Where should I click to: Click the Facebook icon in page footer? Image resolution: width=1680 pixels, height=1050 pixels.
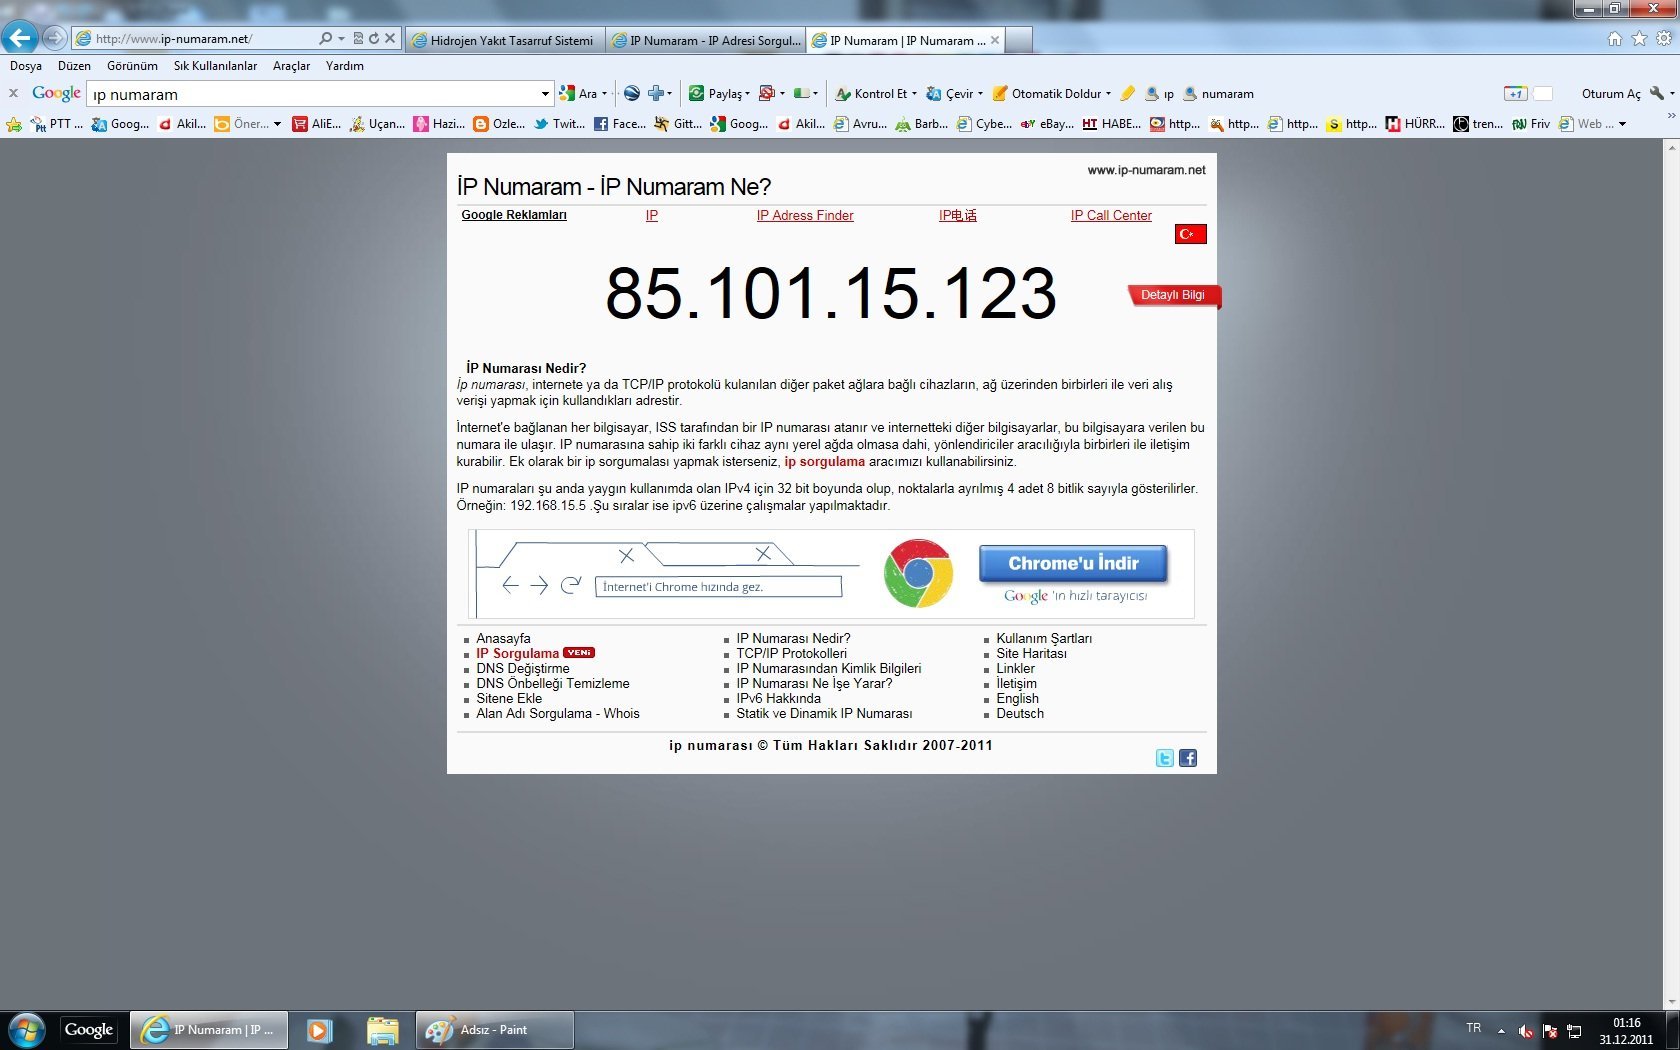click(1188, 758)
